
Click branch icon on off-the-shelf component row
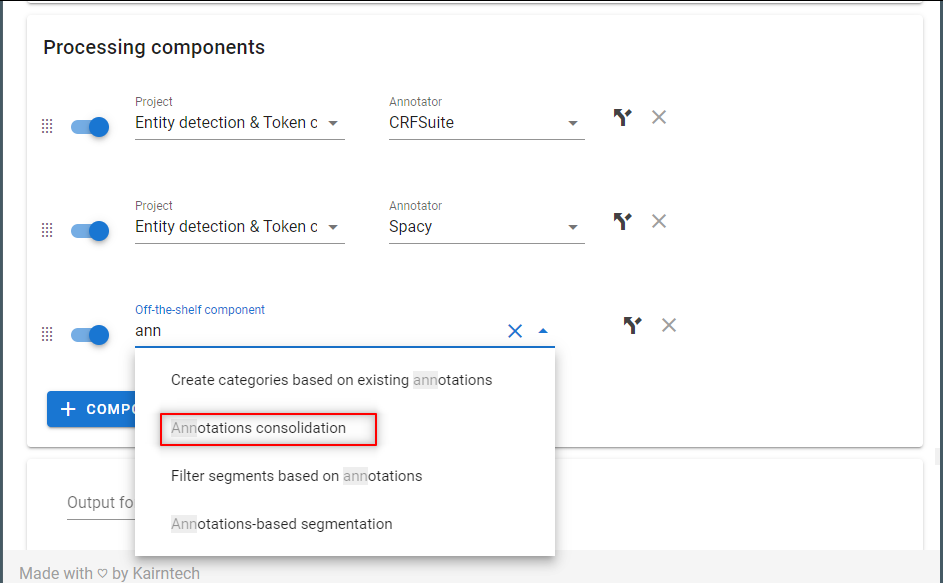tap(632, 325)
